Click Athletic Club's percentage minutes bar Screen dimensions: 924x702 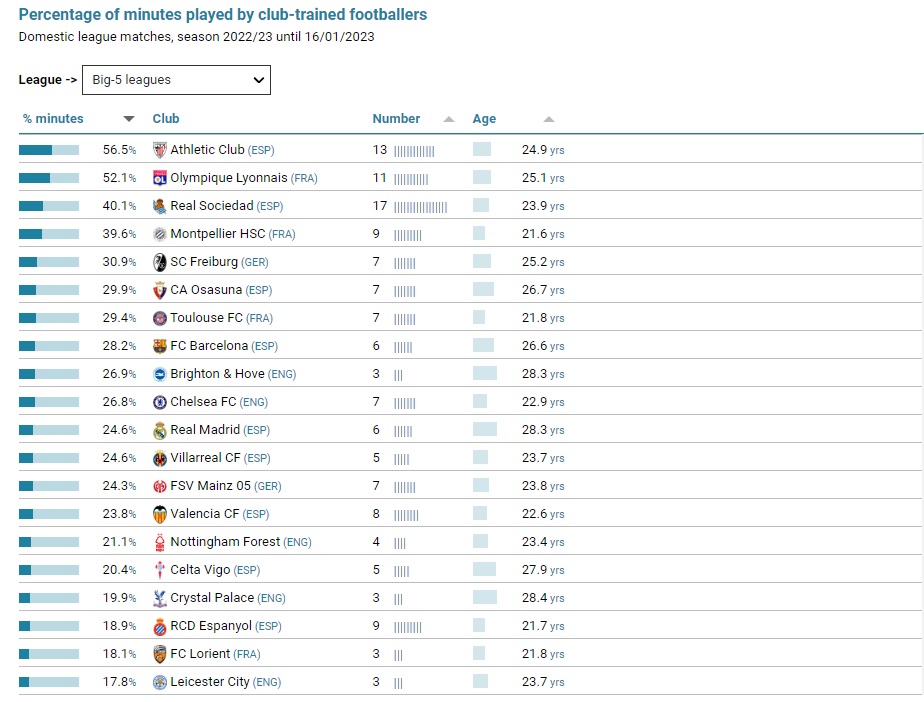(49, 150)
